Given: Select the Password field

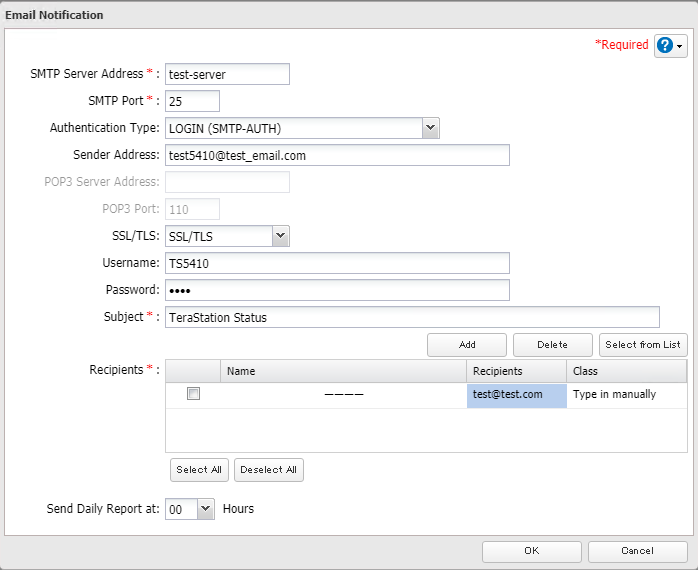Looking at the screenshot, I should point(337,290).
